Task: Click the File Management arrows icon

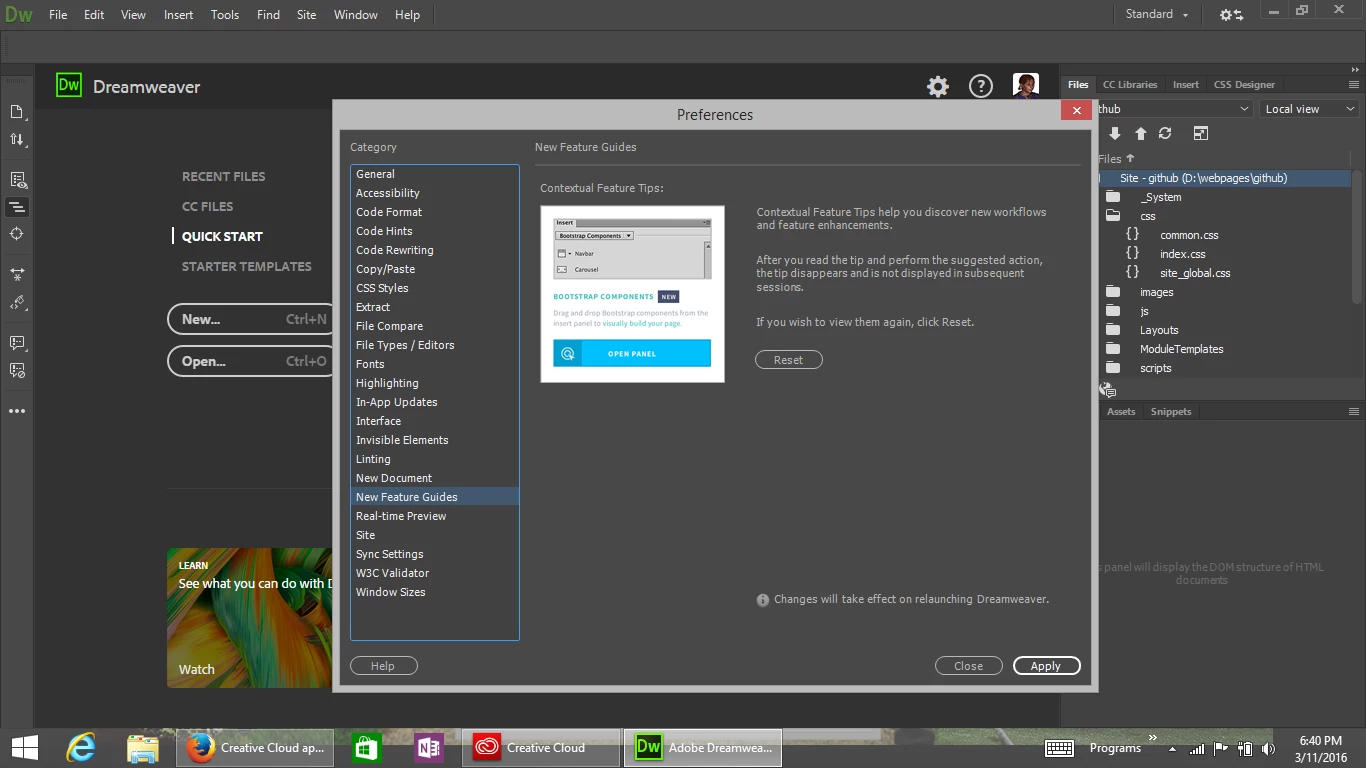Action: click(x=17, y=140)
